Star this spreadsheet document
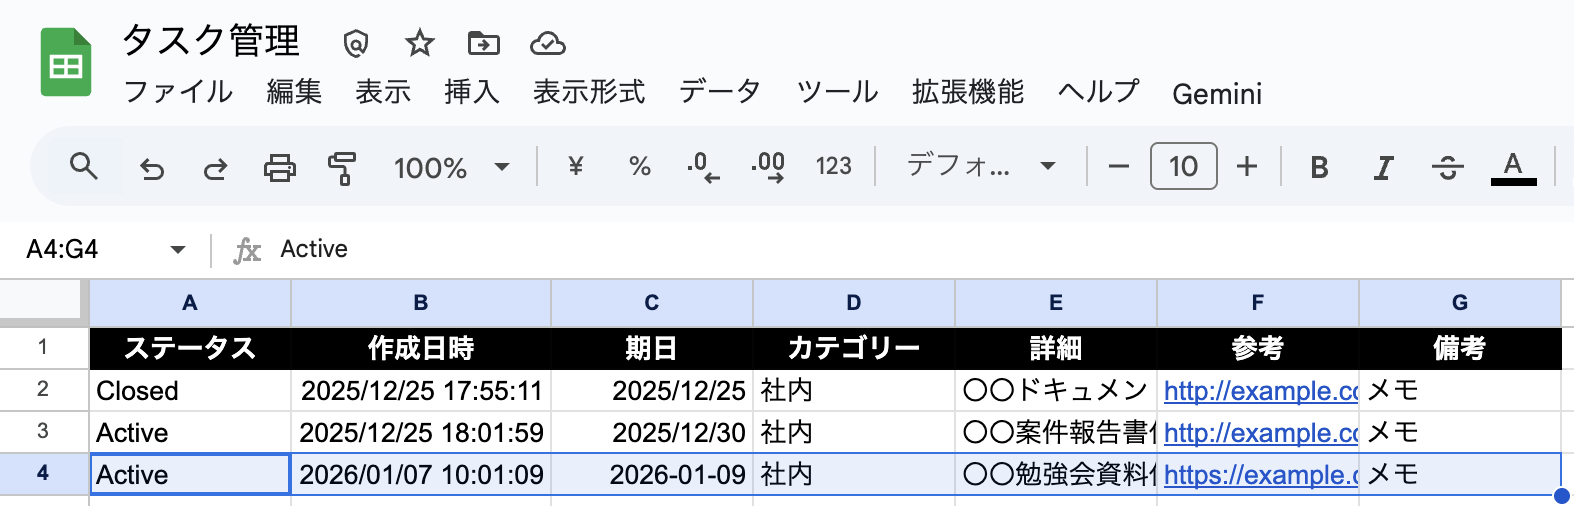 tap(420, 43)
